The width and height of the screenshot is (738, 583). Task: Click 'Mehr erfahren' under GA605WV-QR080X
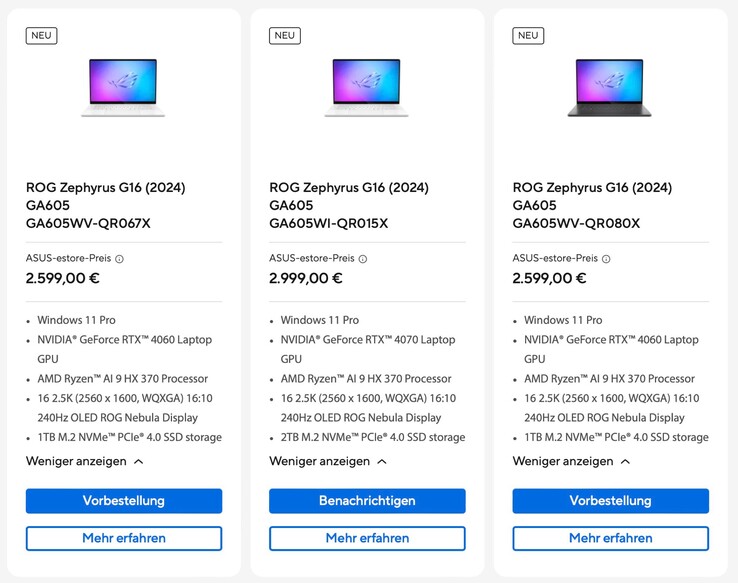pyautogui.click(x=610, y=538)
